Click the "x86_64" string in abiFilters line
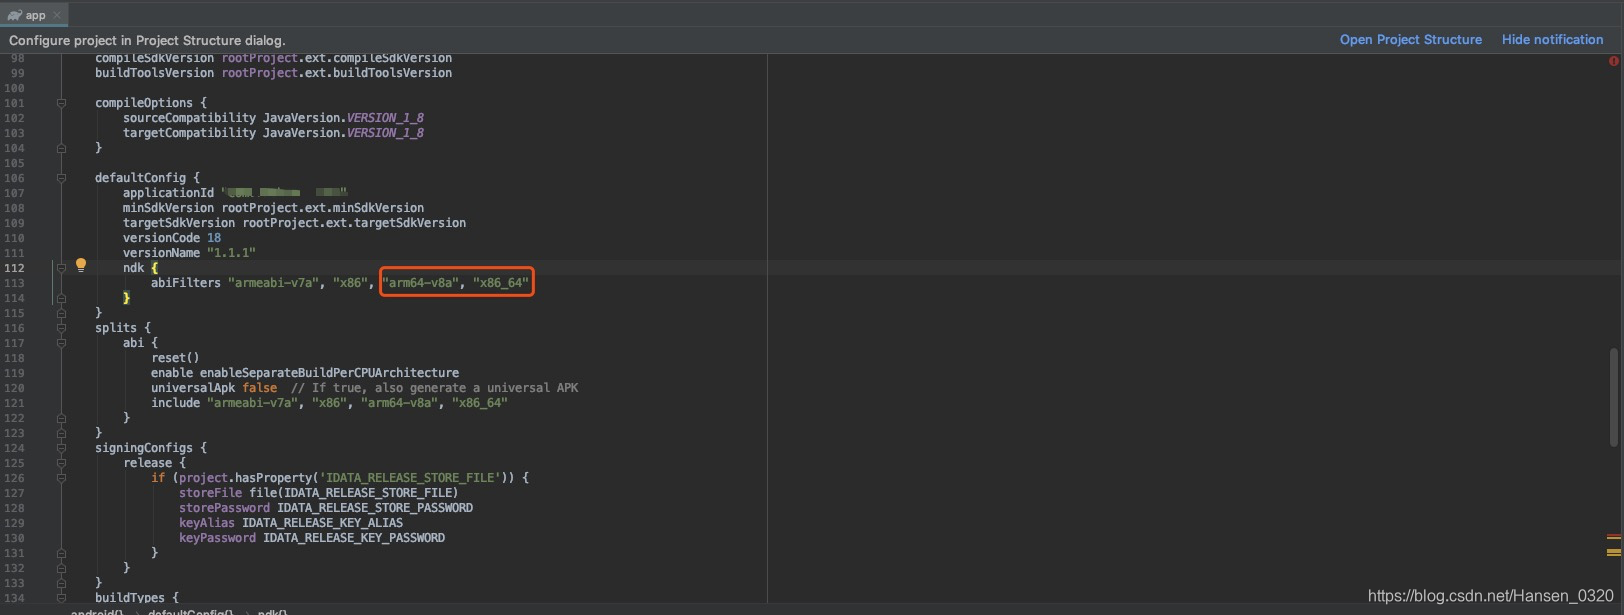The image size is (1624, 615). click(x=501, y=283)
